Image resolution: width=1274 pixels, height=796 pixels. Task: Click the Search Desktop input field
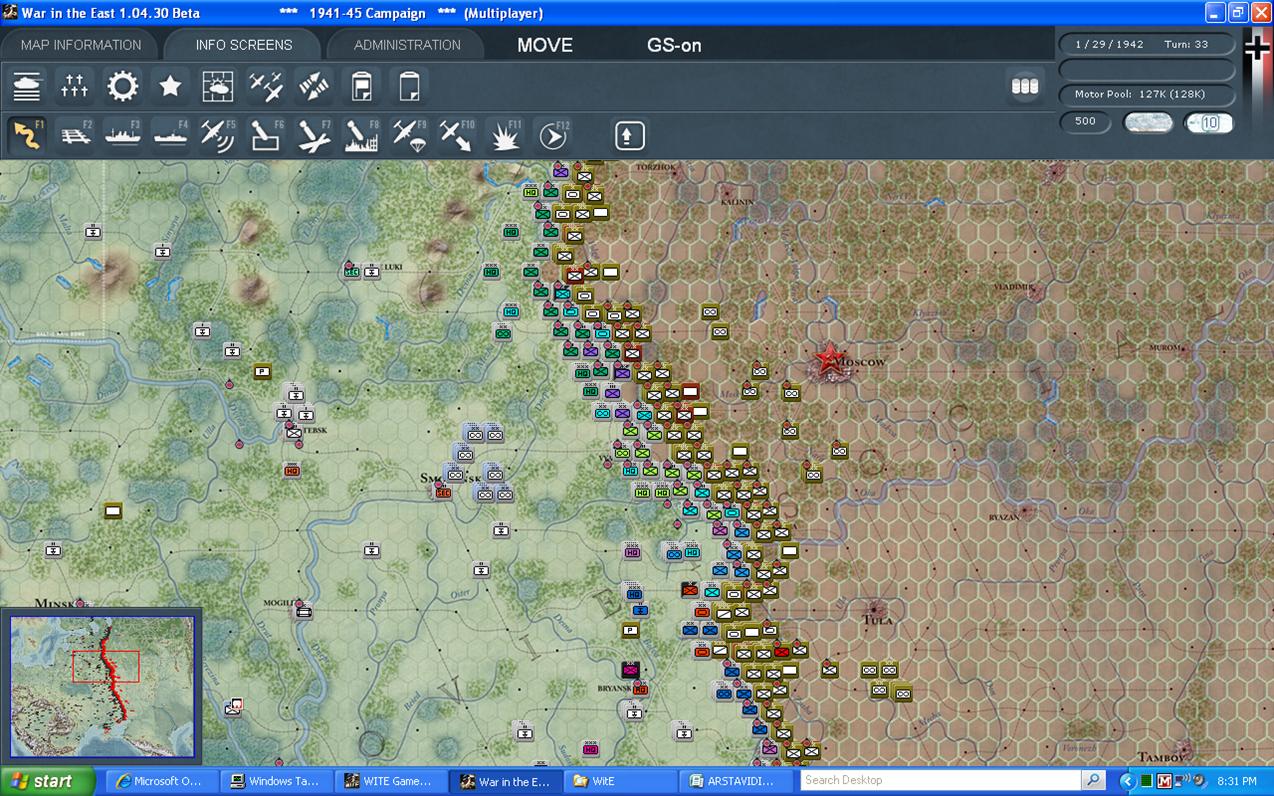tap(940, 780)
